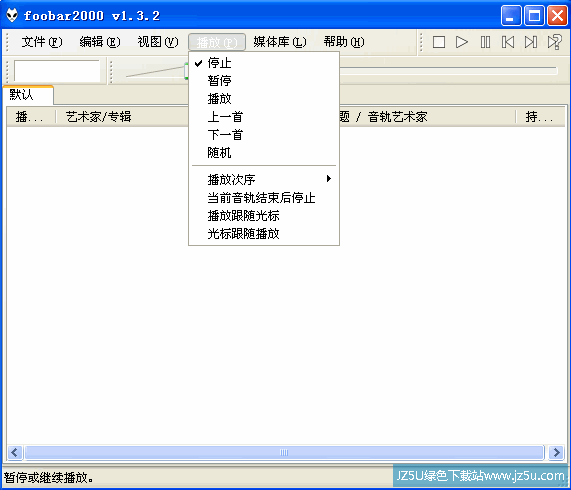Expand the 播放次序 submenu
This screenshot has height=490, width=571.
tap(264, 179)
